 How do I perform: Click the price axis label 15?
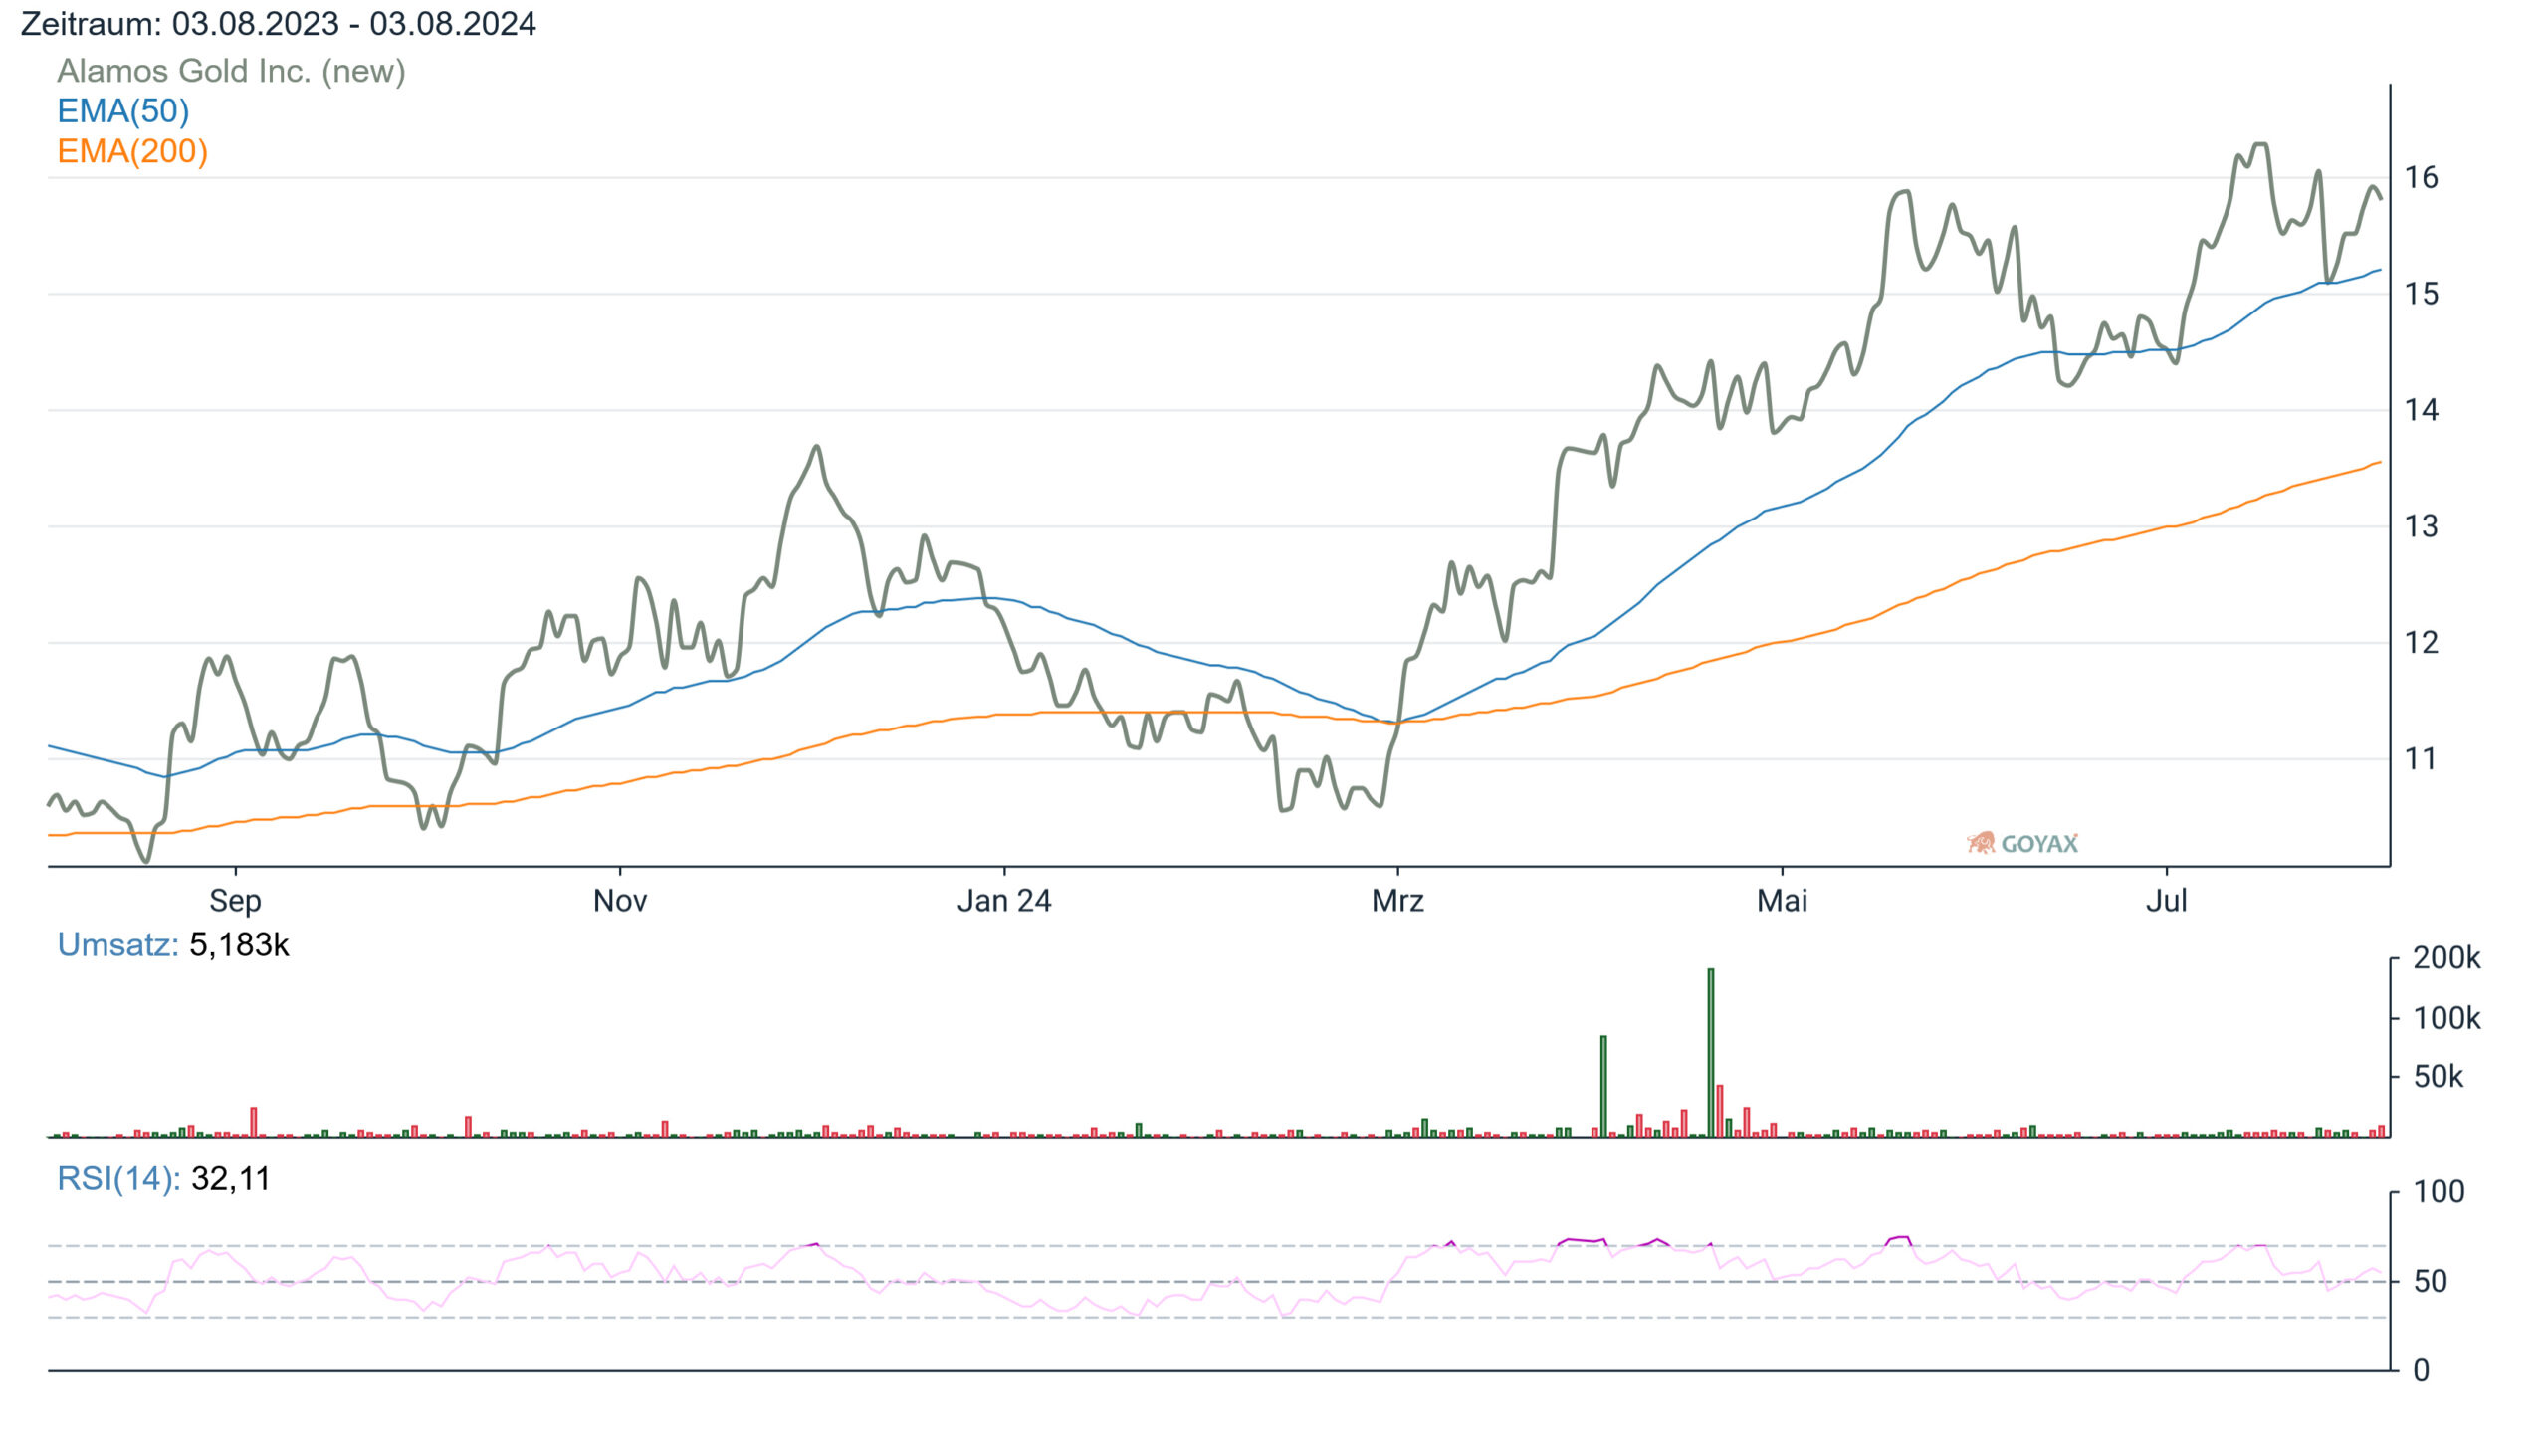pyautogui.click(x=2421, y=294)
